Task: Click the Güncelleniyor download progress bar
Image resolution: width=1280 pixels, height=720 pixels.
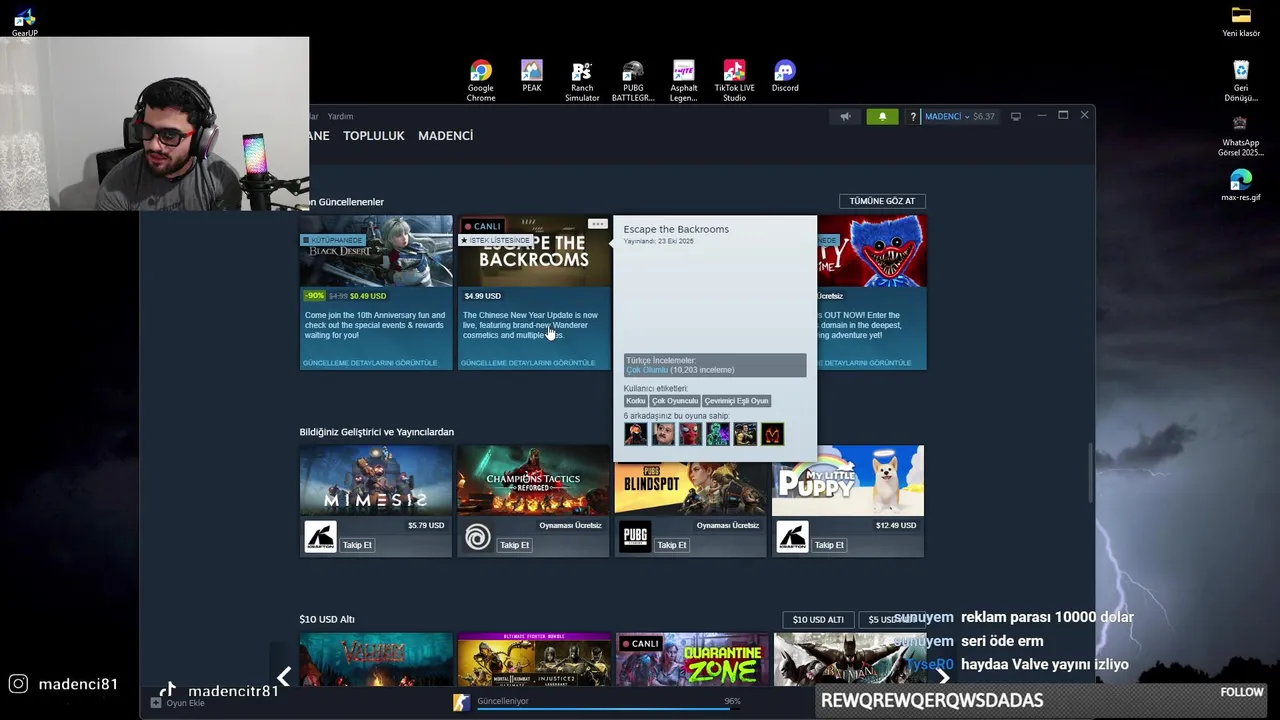Action: (x=608, y=709)
